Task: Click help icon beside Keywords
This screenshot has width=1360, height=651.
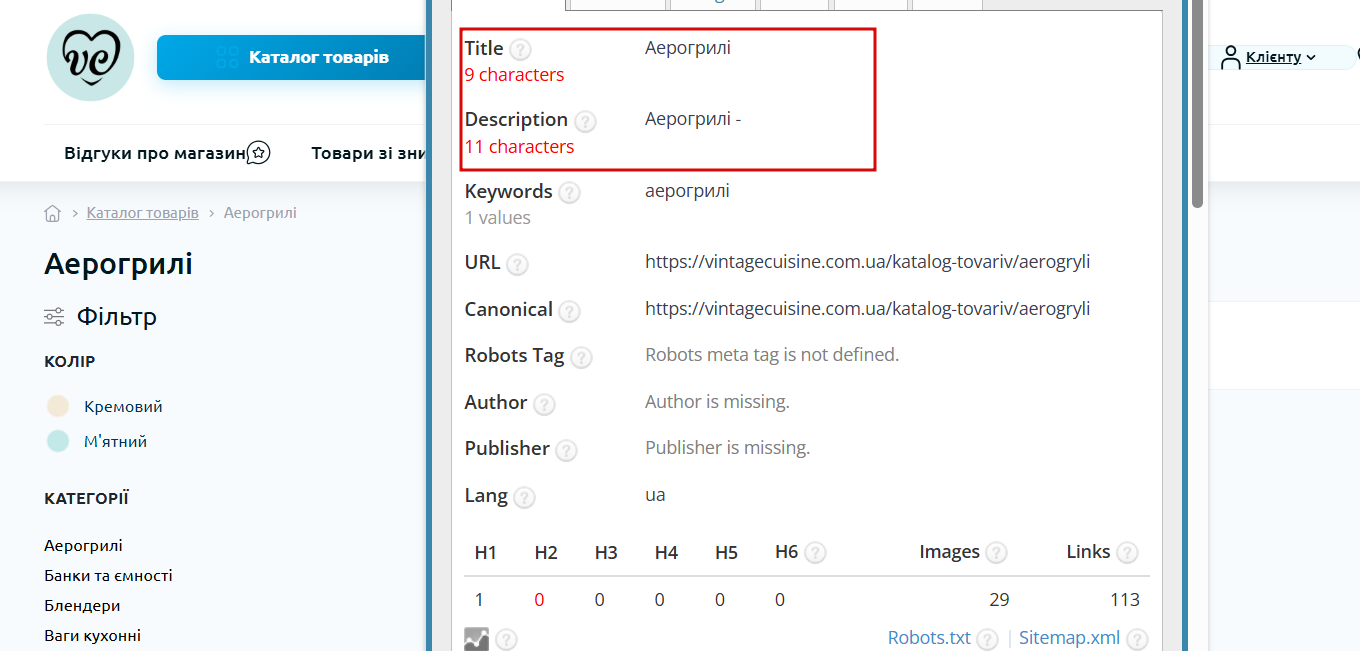Action: pos(569,193)
